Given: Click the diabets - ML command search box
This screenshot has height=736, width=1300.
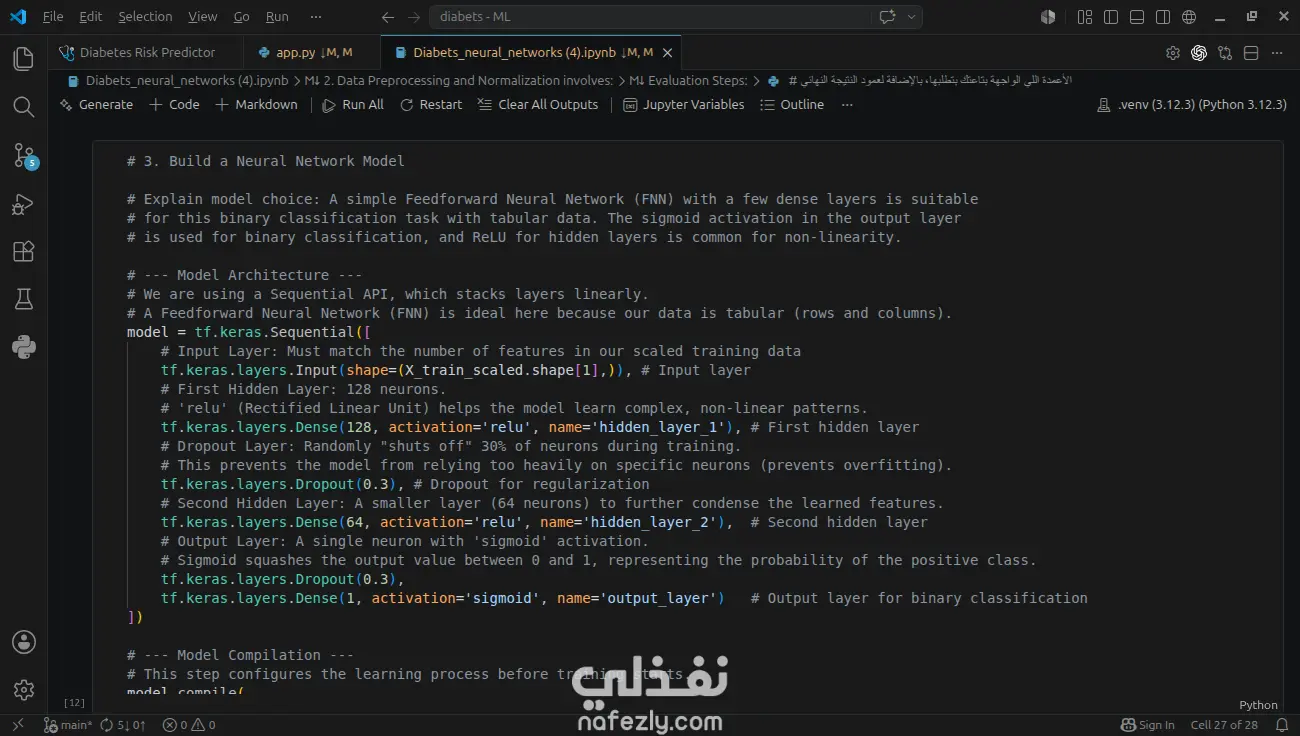Looking at the screenshot, I should pyautogui.click(x=650, y=17).
